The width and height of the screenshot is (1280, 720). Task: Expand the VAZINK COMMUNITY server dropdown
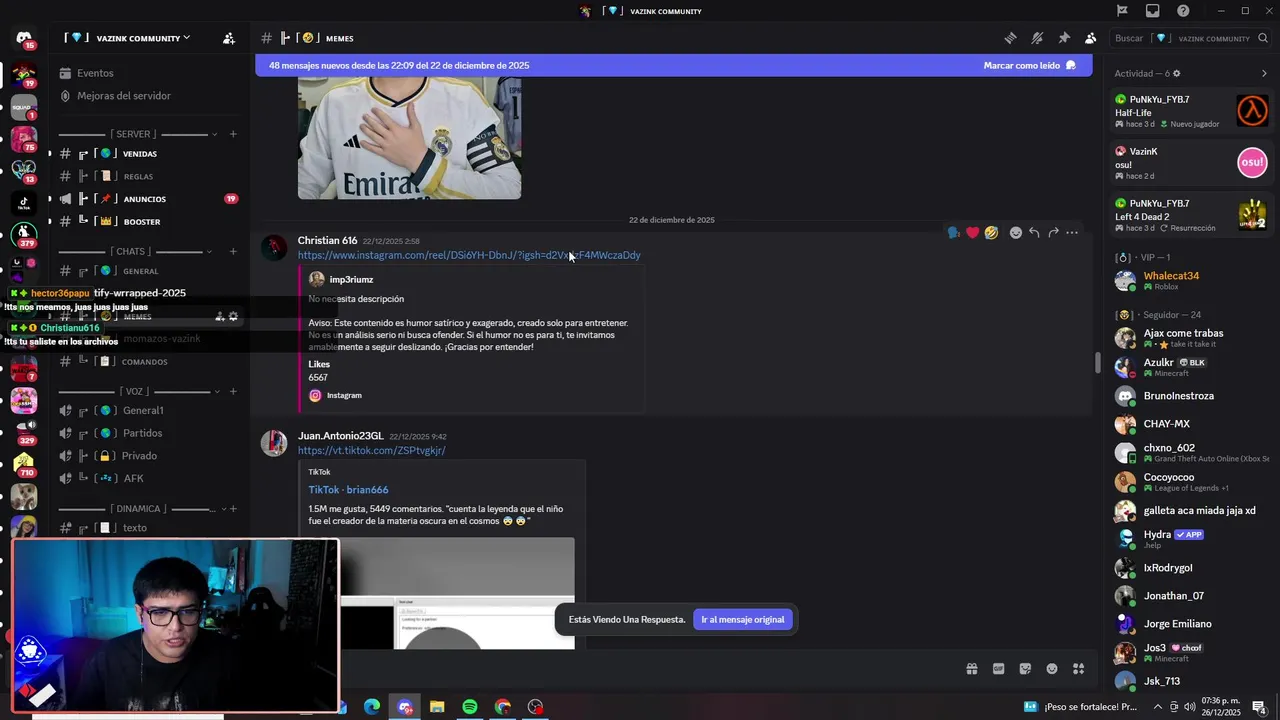(x=128, y=38)
